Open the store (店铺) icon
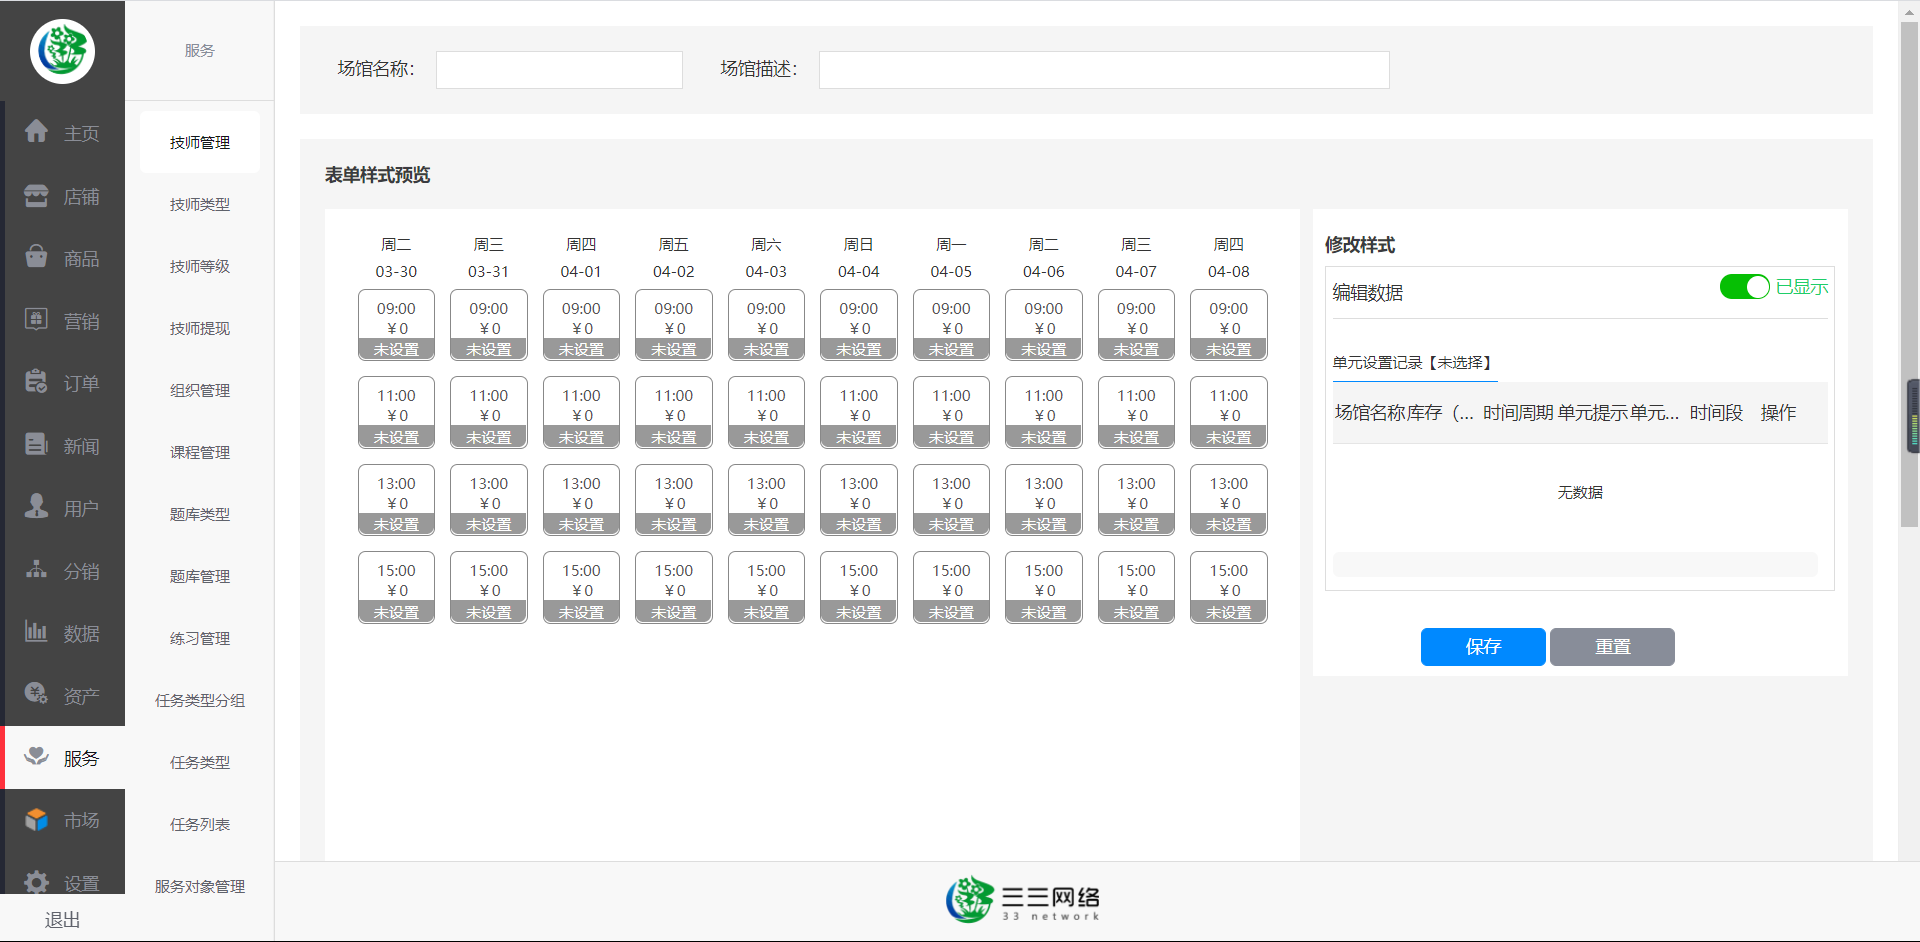1920x942 pixels. tap(37, 196)
